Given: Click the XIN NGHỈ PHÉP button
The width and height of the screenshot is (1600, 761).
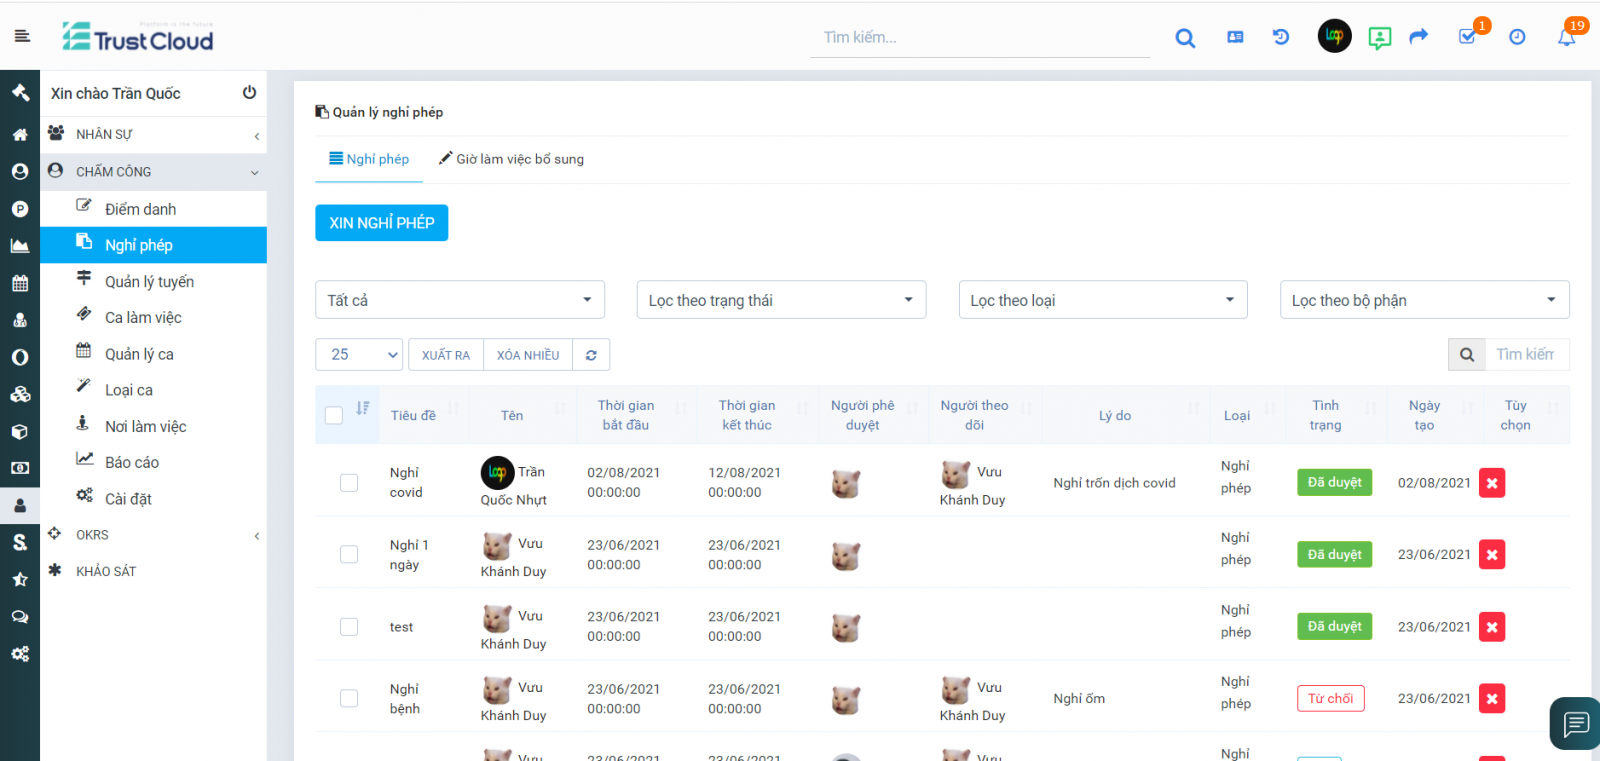Looking at the screenshot, I should [x=381, y=223].
